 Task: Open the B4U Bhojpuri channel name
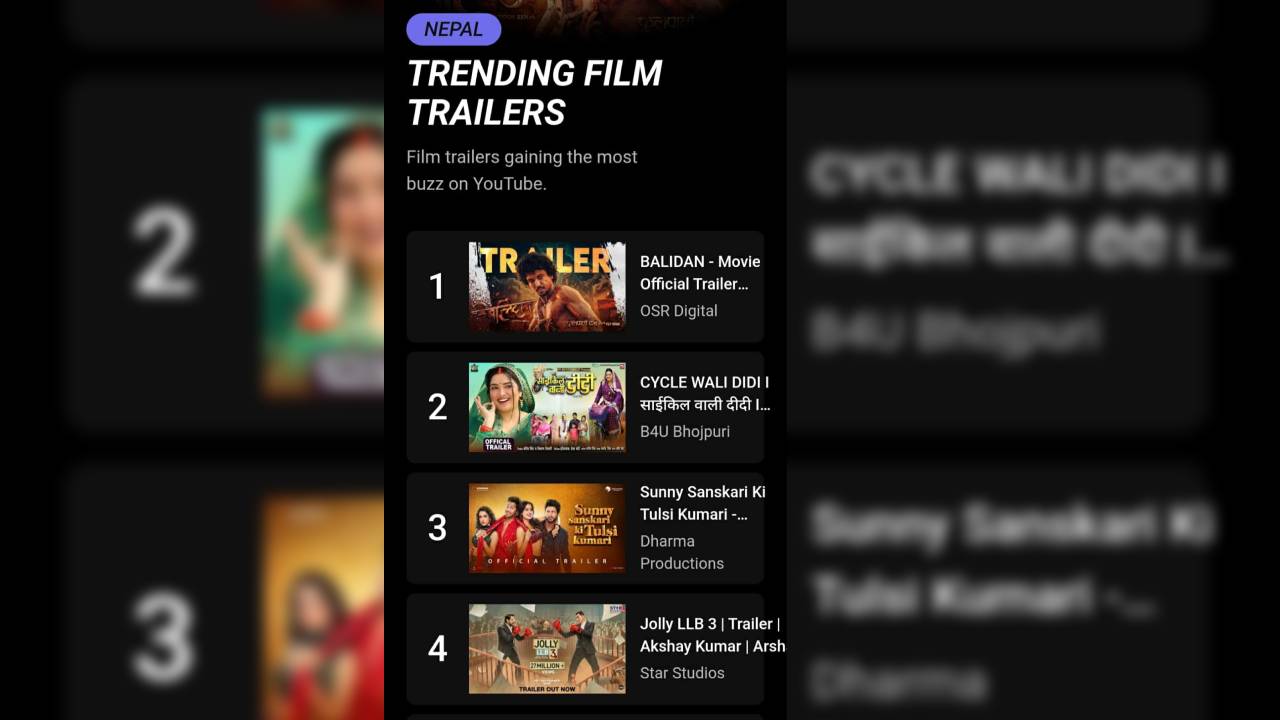[685, 432]
